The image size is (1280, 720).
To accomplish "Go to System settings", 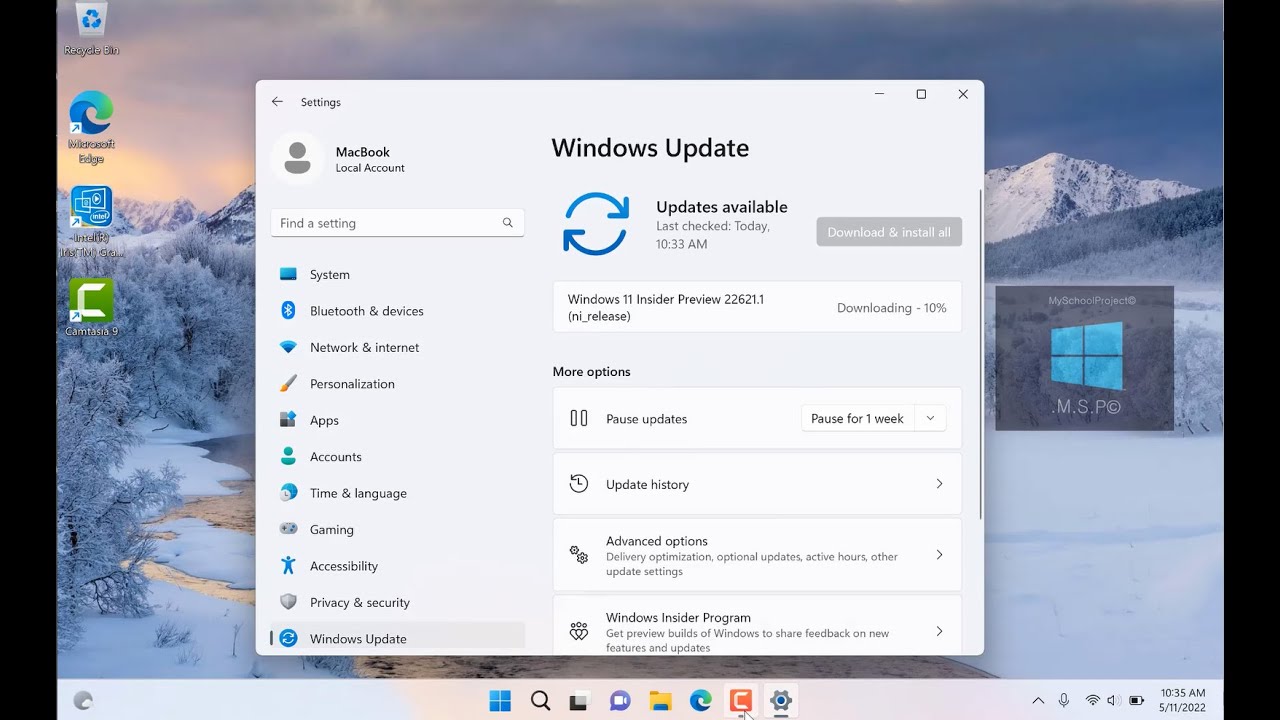I will coord(397,274).
